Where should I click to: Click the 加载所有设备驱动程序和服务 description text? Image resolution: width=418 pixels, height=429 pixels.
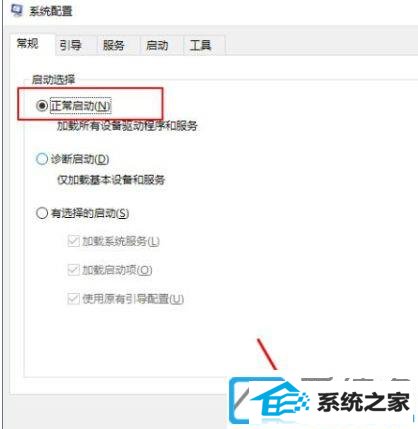pyautogui.click(x=127, y=126)
